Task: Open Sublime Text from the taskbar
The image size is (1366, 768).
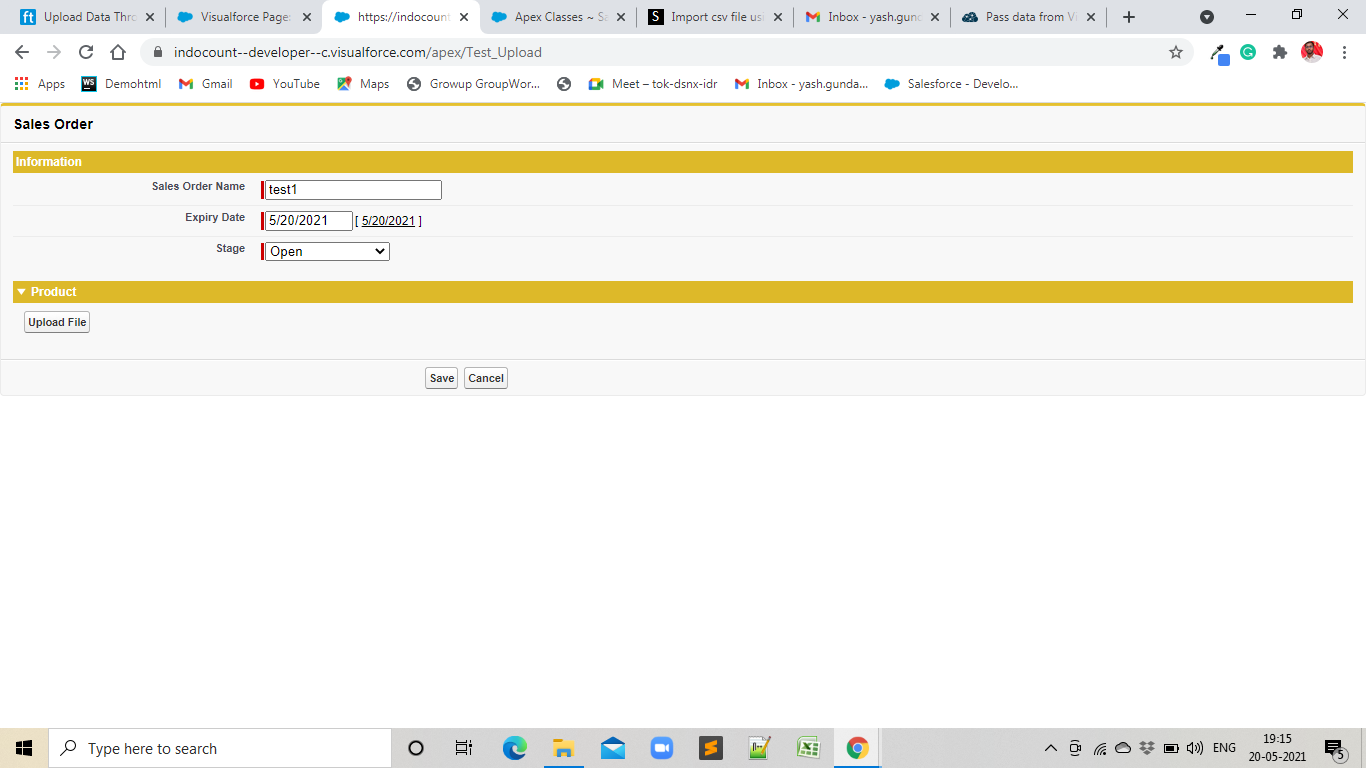Action: pyautogui.click(x=710, y=748)
